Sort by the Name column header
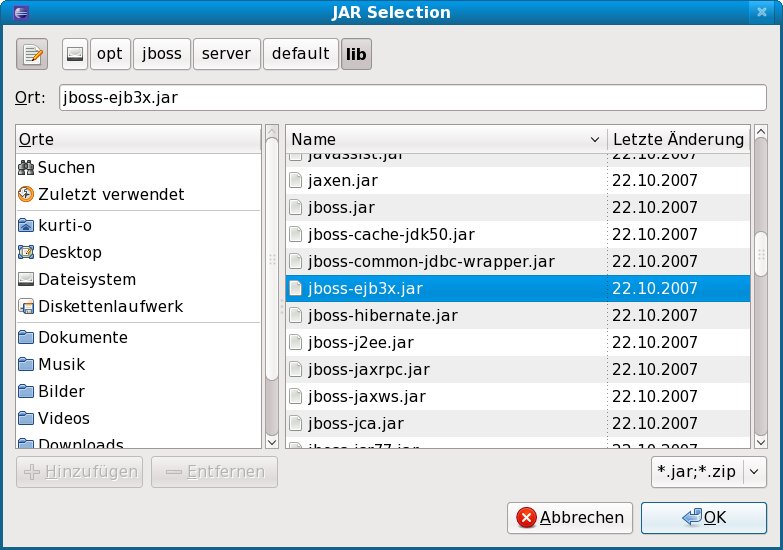Screen dimensions: 783x550 tap(446, 139)
